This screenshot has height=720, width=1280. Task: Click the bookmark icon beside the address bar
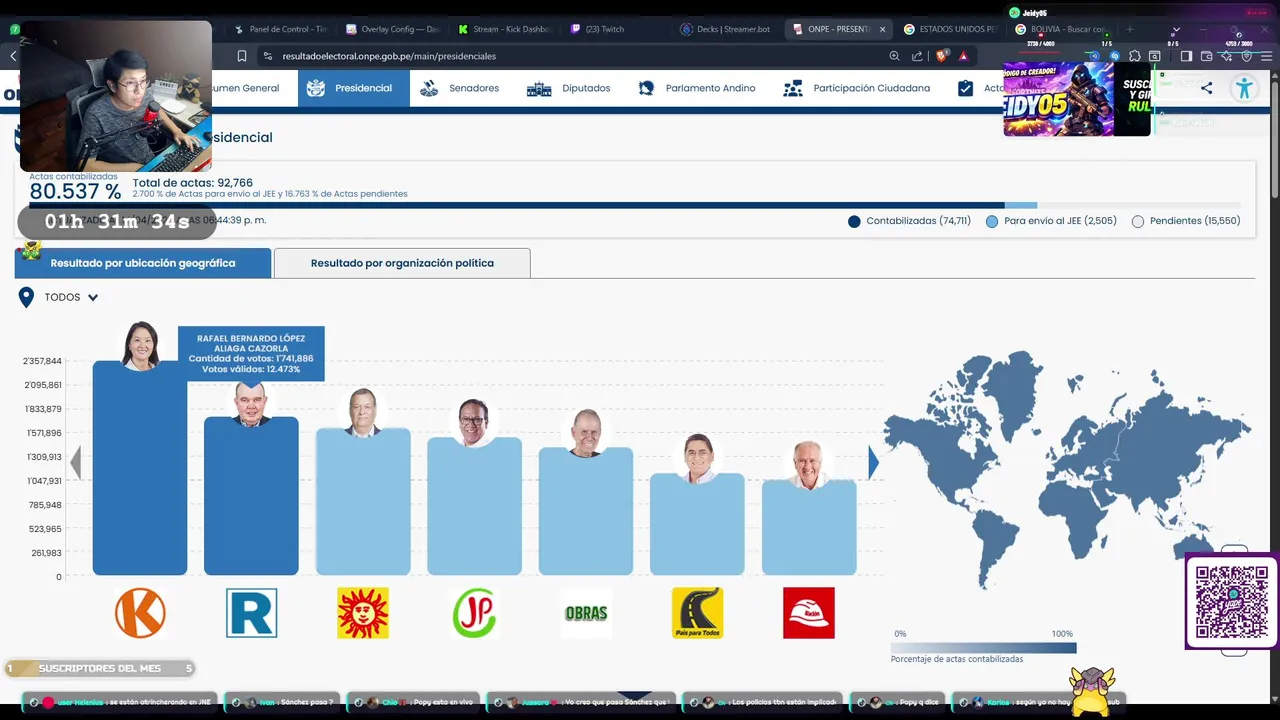[242, 56]
